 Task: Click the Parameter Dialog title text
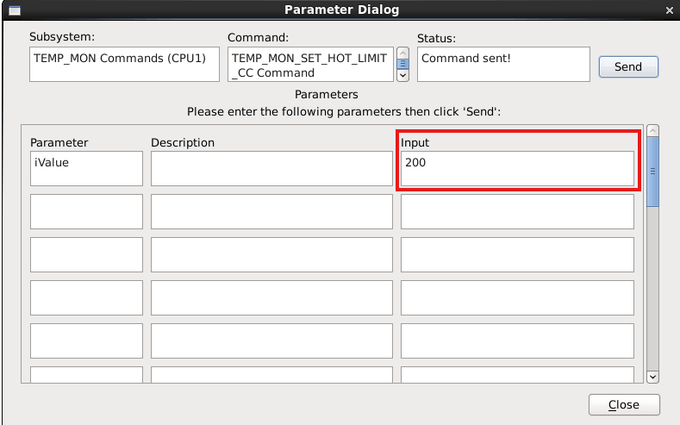(x=342, y=10)
